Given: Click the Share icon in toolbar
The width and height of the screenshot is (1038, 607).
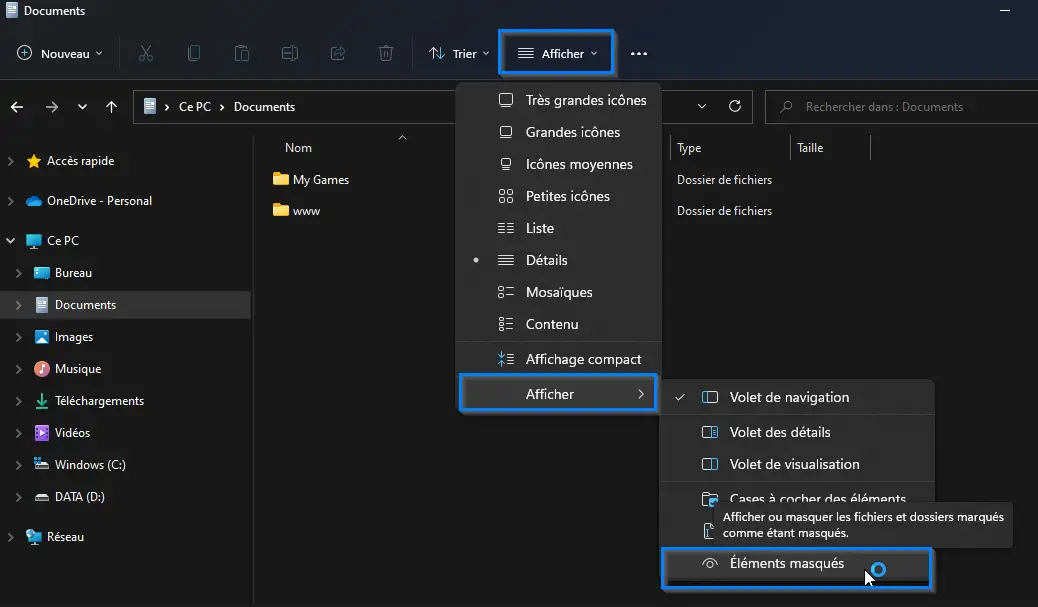Looking at the screenshot, I should 338,54.
